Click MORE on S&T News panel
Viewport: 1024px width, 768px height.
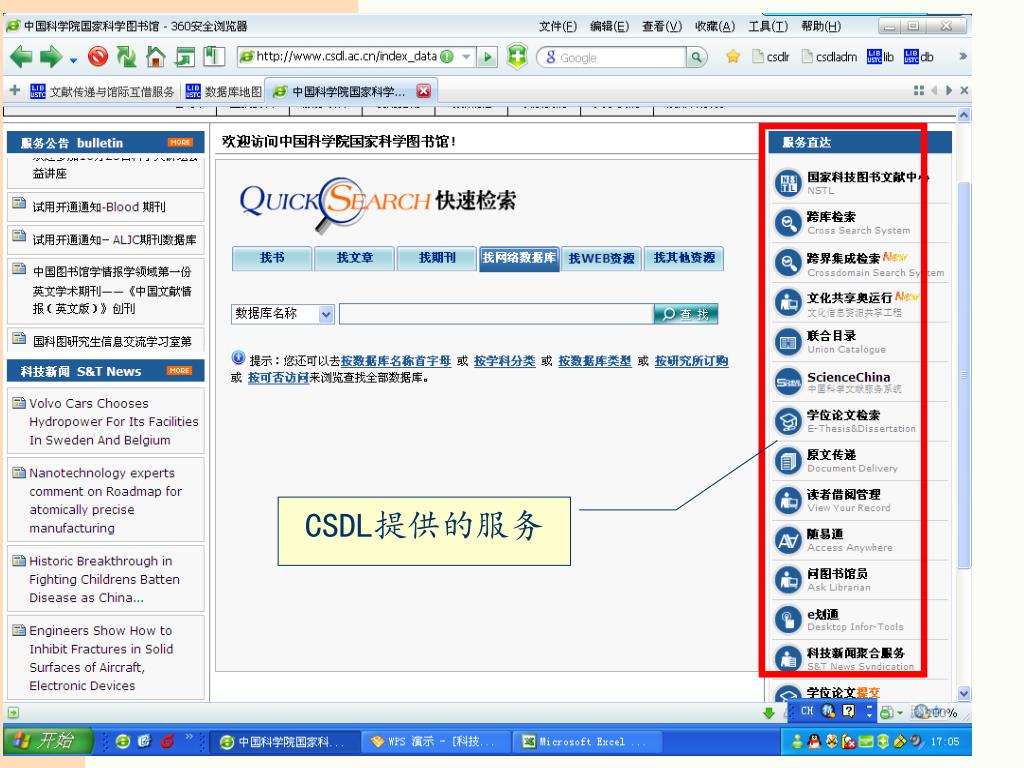(179, 371)
